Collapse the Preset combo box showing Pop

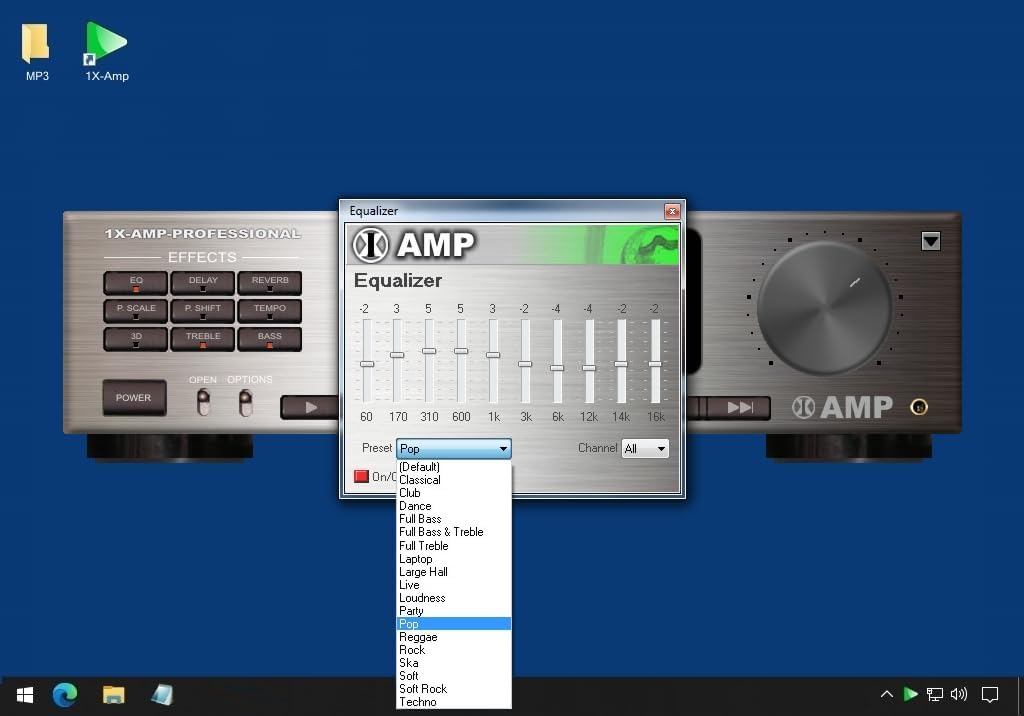click(504, 449)
